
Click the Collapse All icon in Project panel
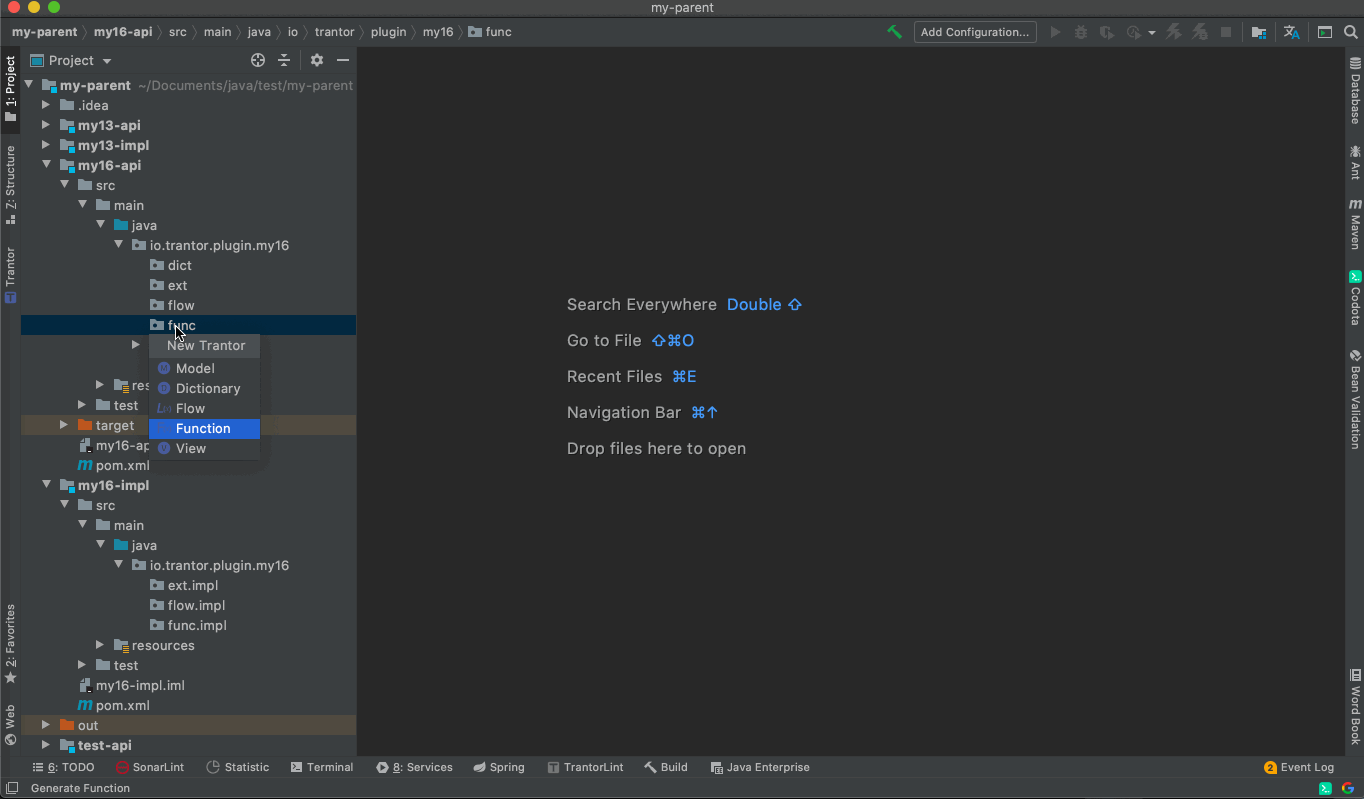click(283, 60)
